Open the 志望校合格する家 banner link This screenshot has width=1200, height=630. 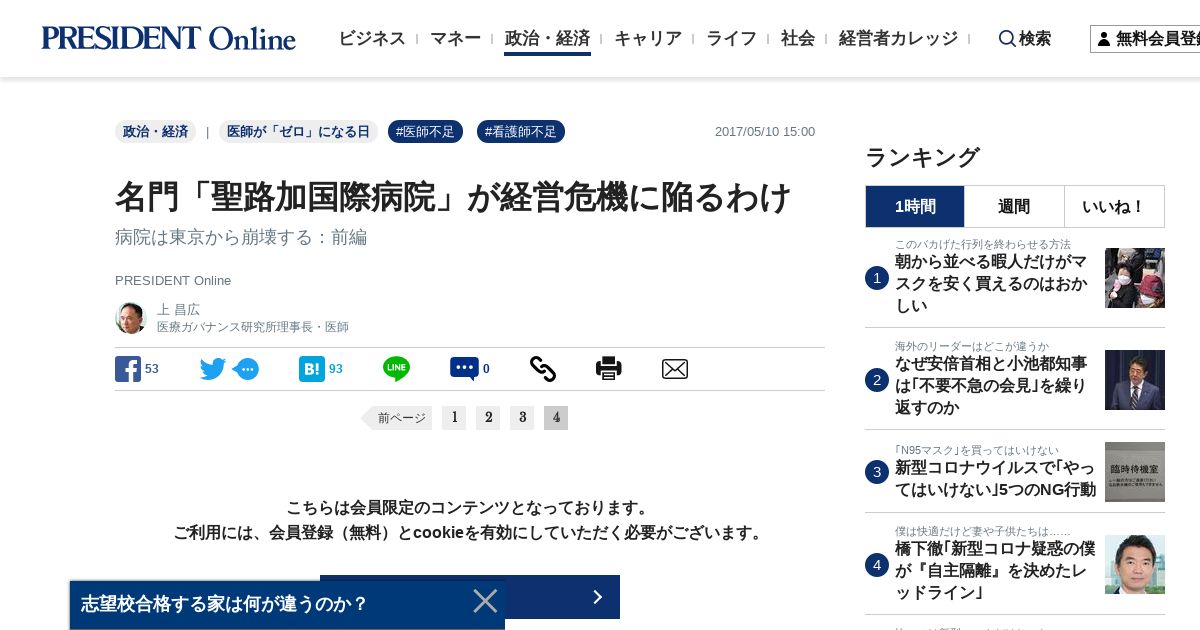click(225, 603)
